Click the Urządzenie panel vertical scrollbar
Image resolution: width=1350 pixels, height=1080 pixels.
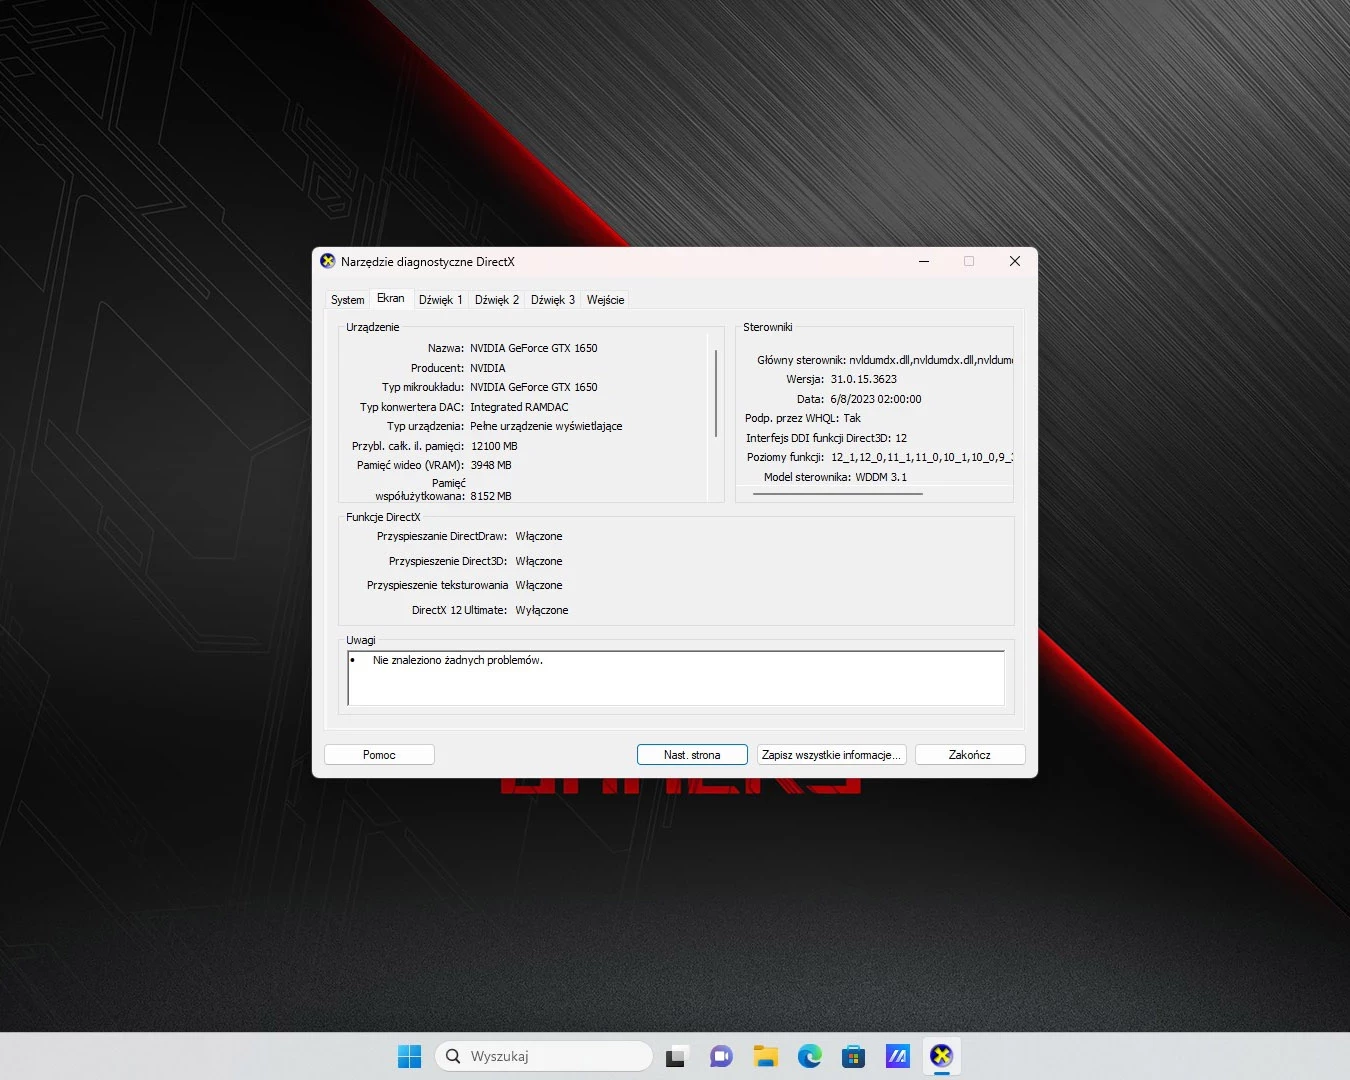(x=716, y=393)
